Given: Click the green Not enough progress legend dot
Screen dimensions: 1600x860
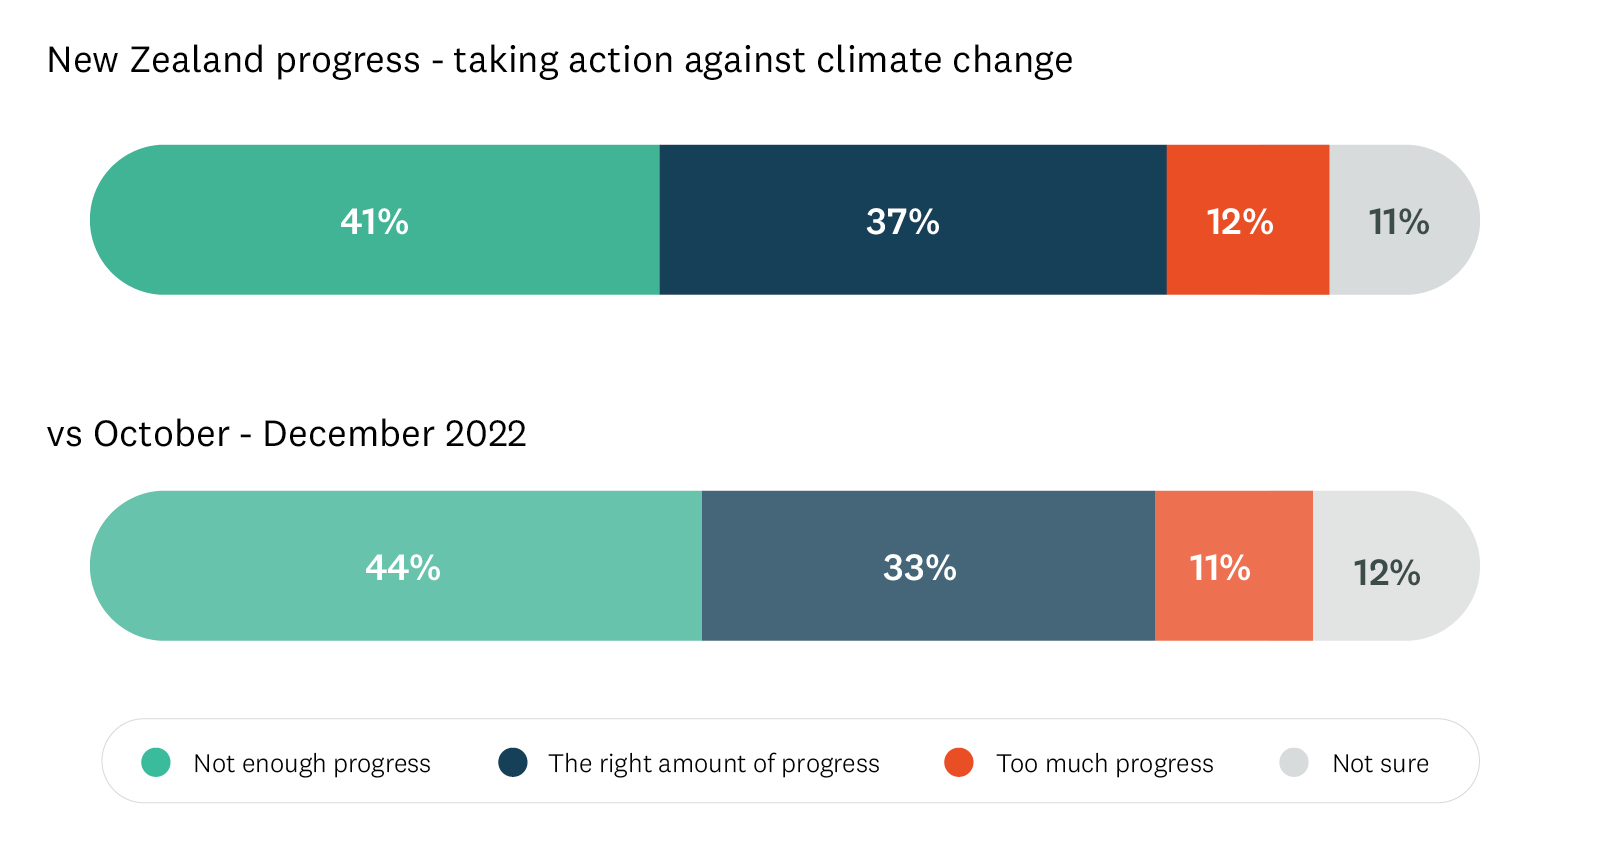Looking at the screenshot, I should tap(156, 762).
